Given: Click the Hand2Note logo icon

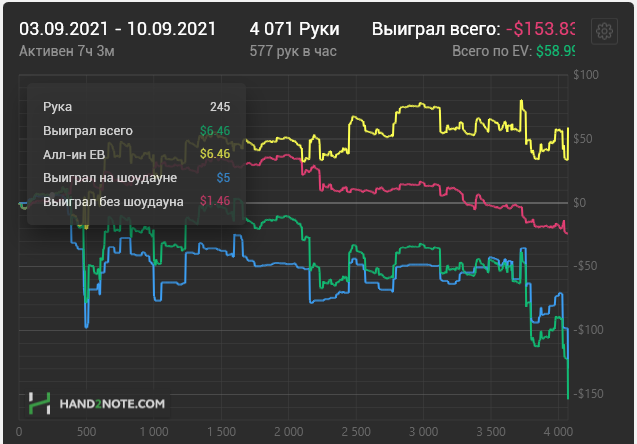Looking at the screenshot, I should point(39,403).
